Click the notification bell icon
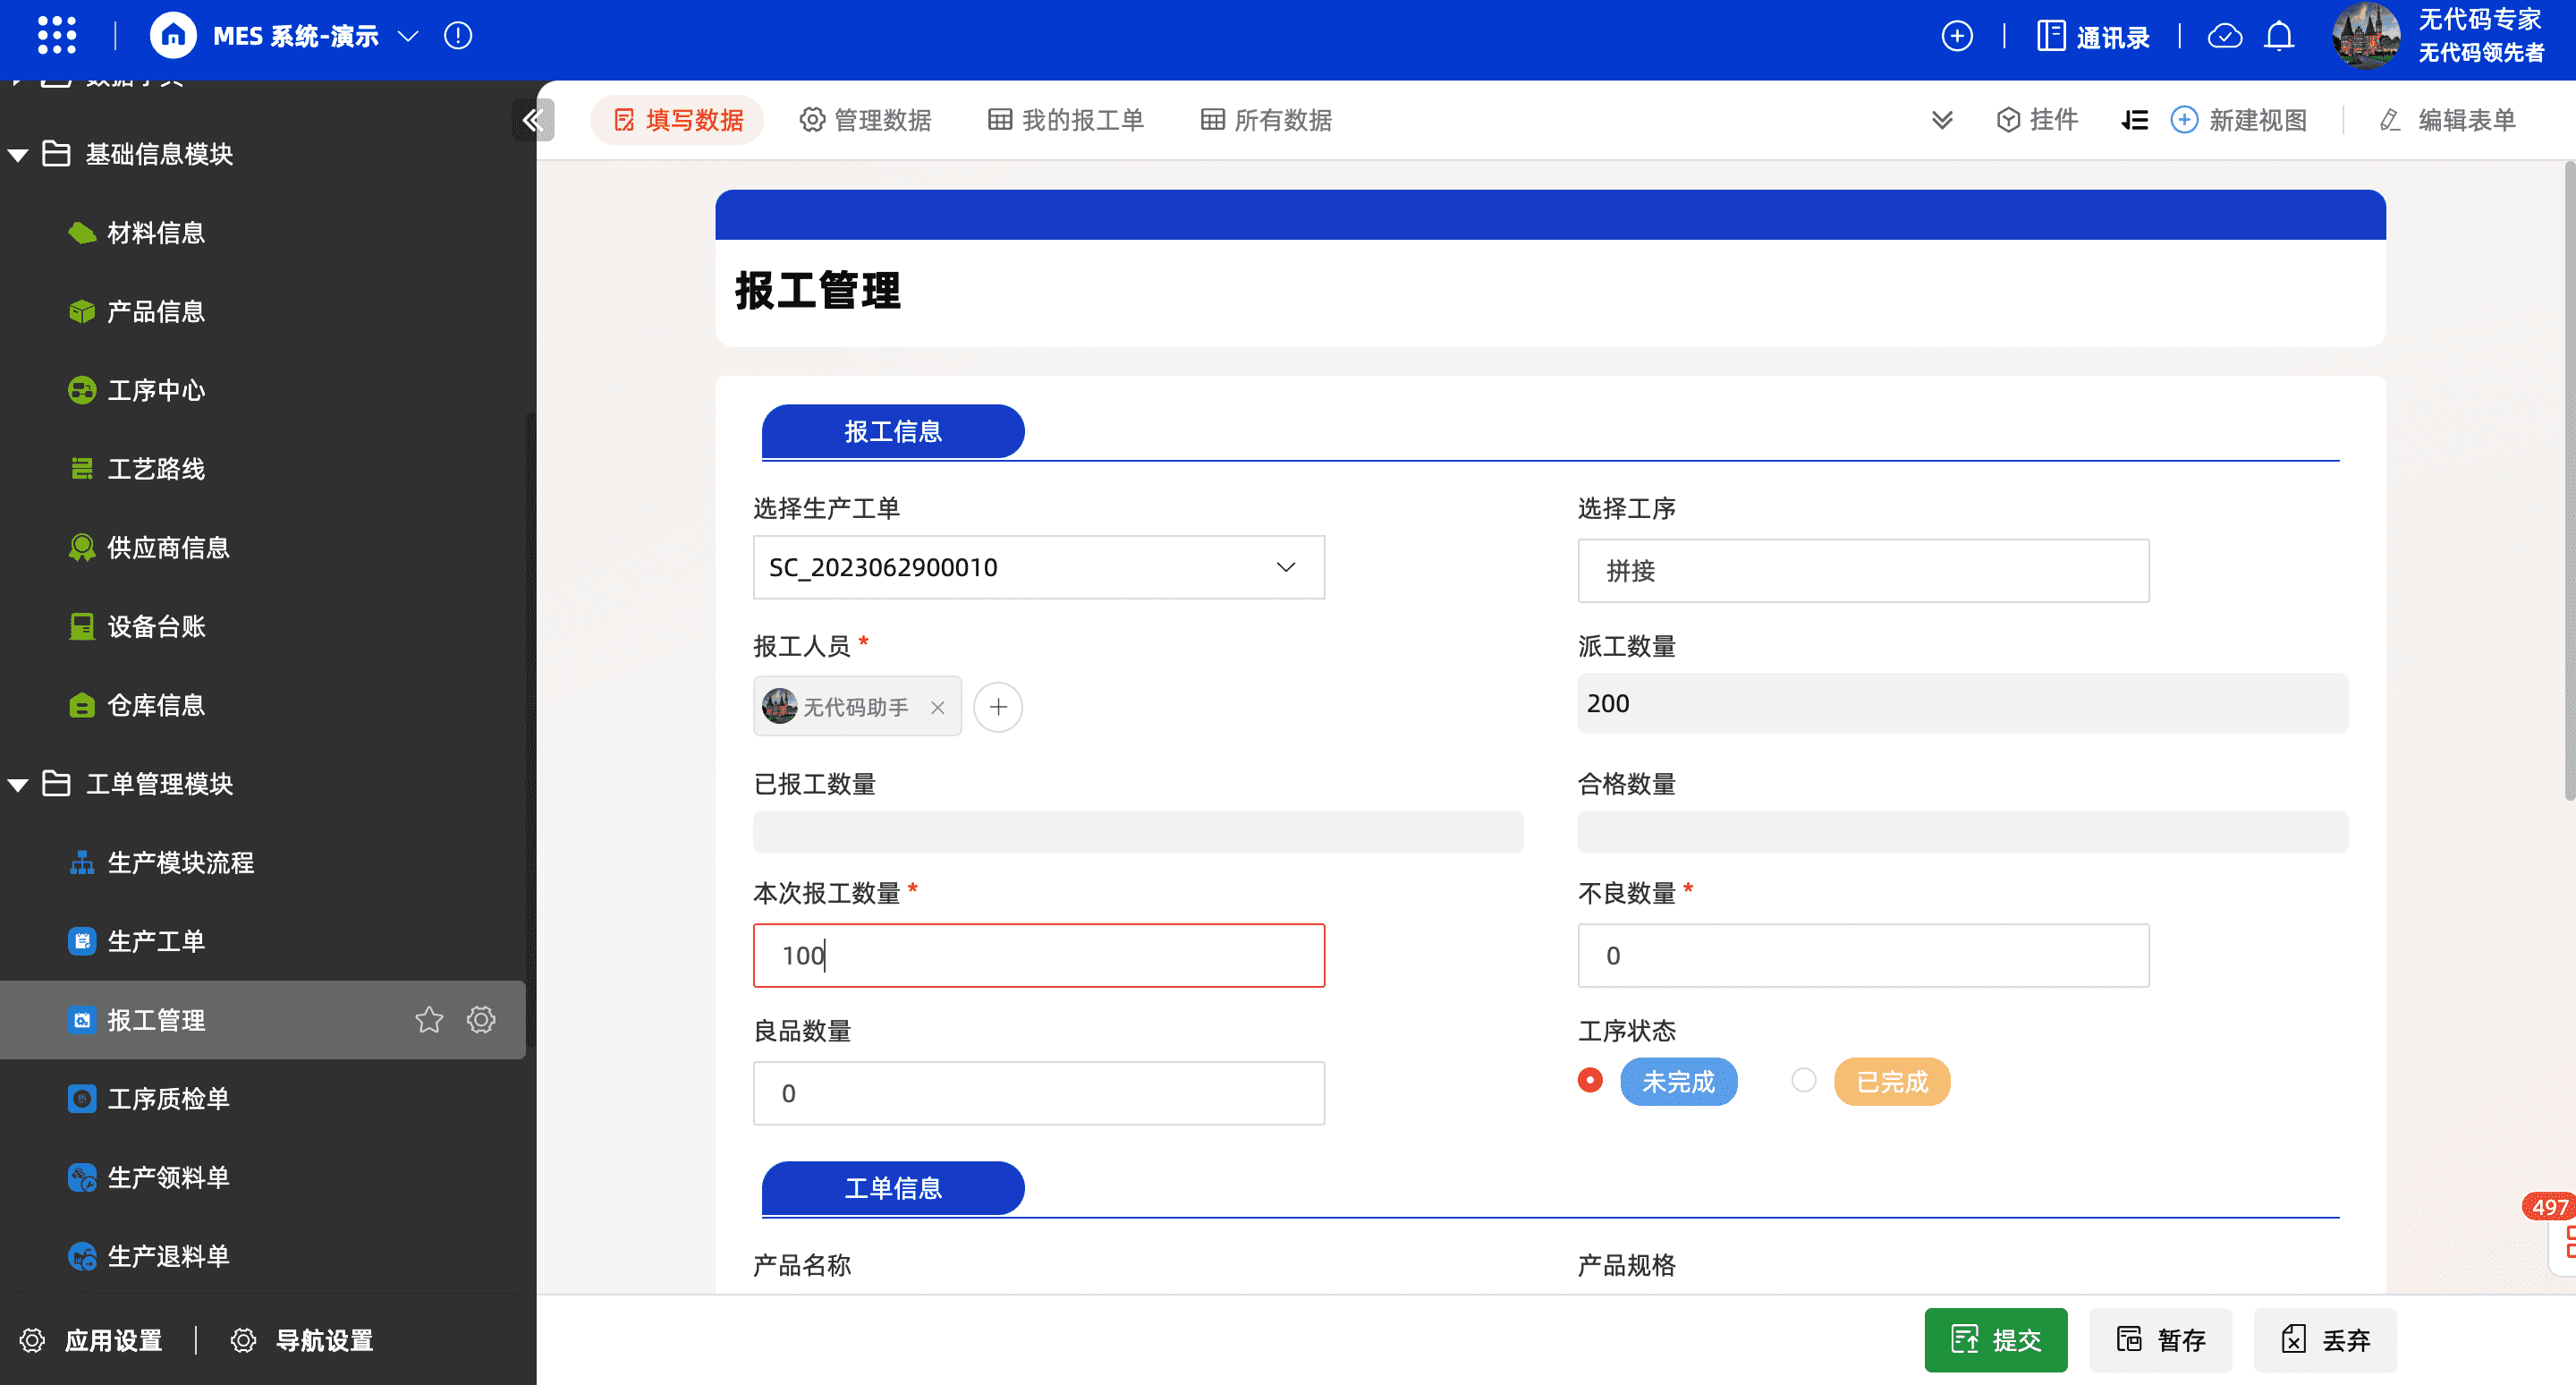 [2279, 37]
